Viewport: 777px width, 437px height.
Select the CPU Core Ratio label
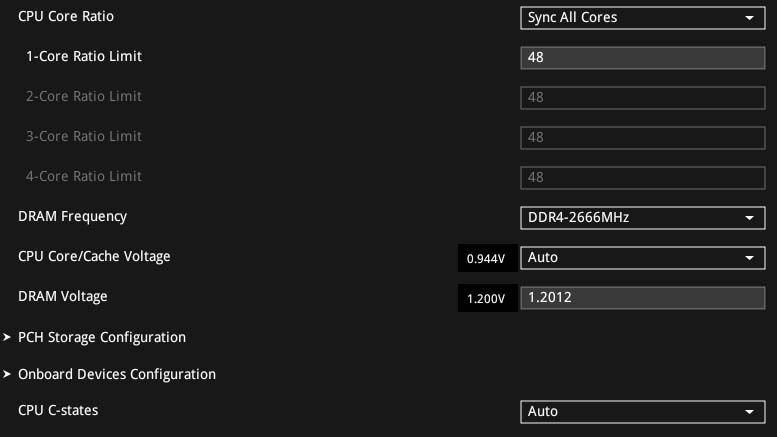click(x=66, y=17)
